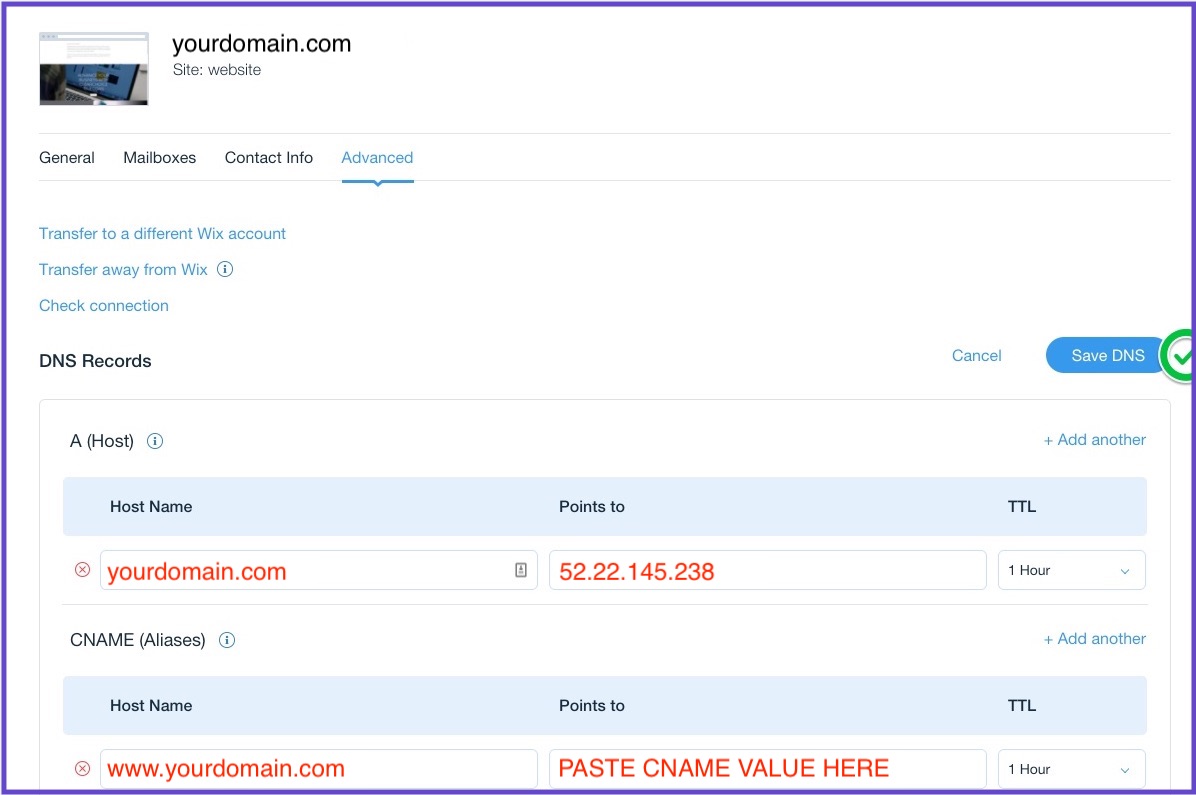Click Transfer to a different Wix account
The height and width of the screenshot is (795, 1196).
click(162, 233)
